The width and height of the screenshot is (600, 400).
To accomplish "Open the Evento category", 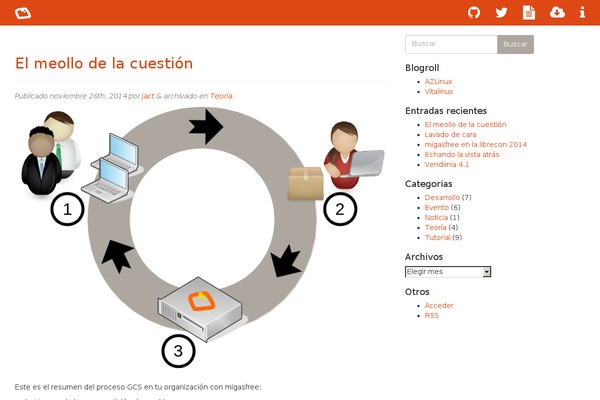I will pos(437,207).
